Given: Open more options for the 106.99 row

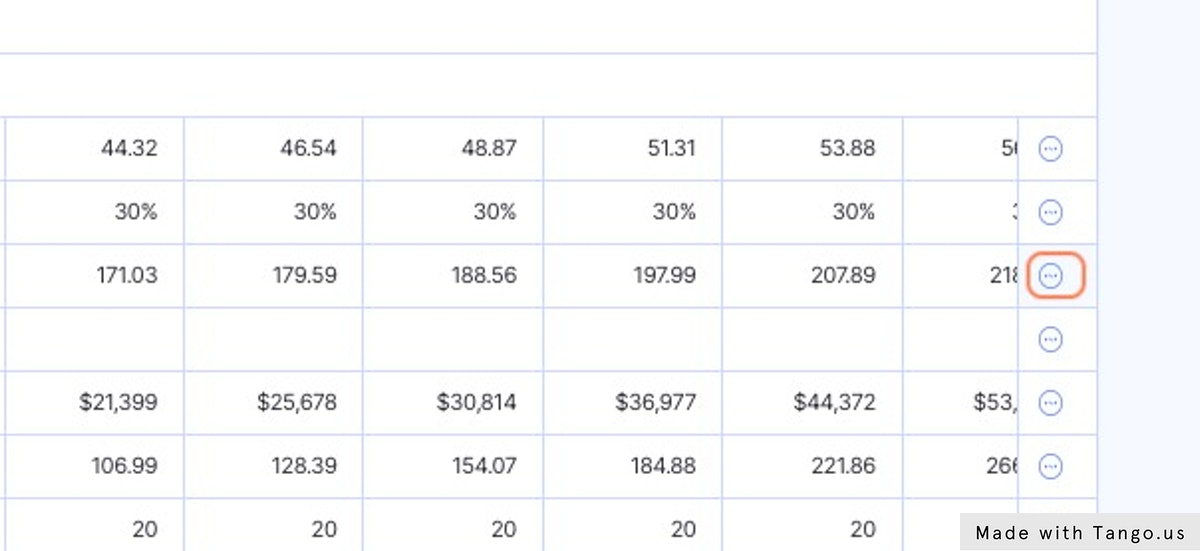Looking at the screenshot, I should (x=1050, y=466).
